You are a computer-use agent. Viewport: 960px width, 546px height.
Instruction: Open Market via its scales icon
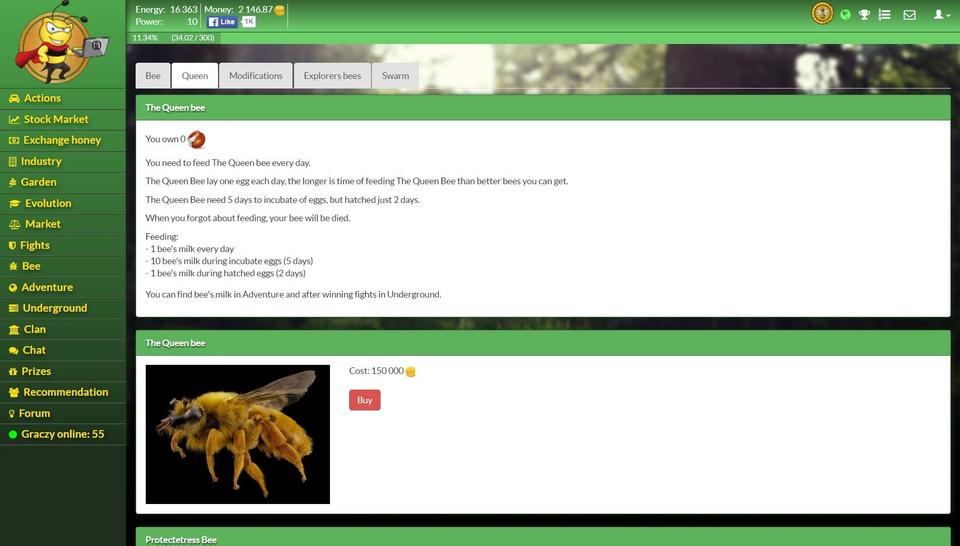[14, 224]
